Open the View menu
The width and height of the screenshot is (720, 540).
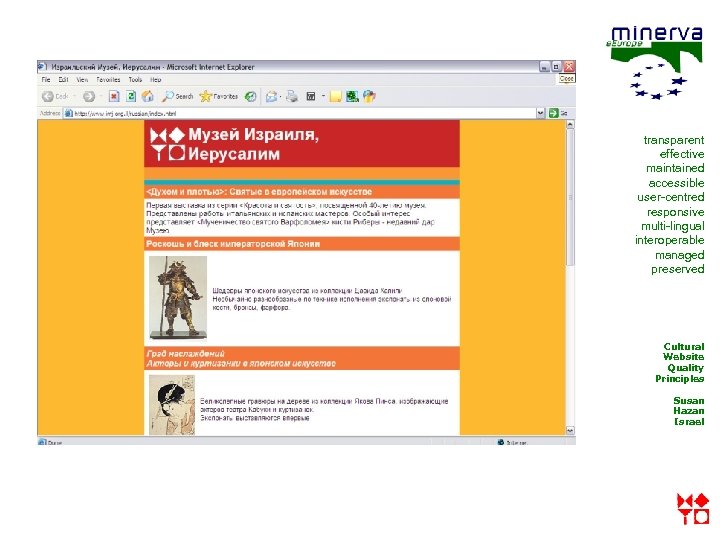[x=82, y=79]
